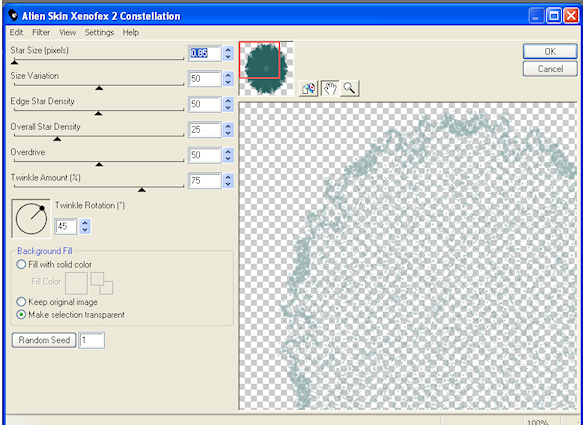Choose Keep original image option

coord(21,302)
